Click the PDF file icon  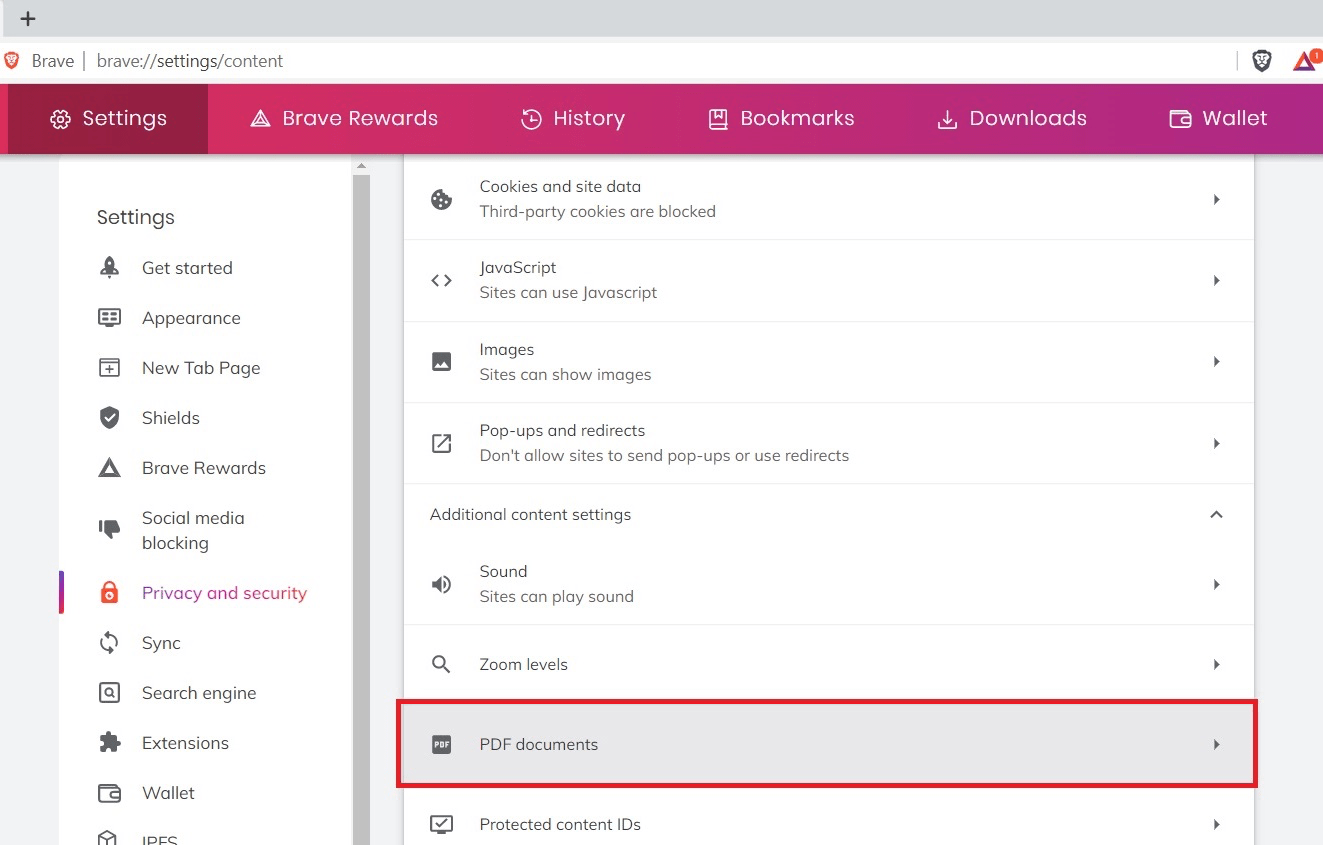point(441,744)
